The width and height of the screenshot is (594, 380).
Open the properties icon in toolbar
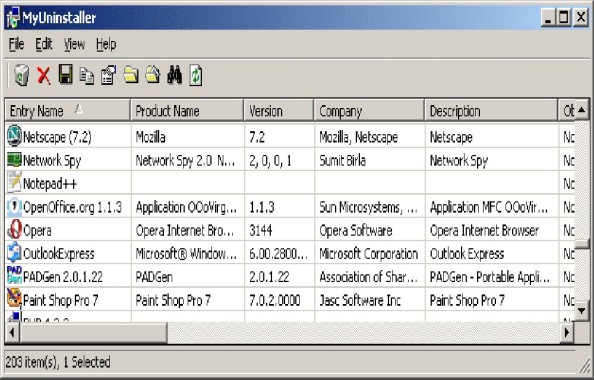(x=108, y=75)
